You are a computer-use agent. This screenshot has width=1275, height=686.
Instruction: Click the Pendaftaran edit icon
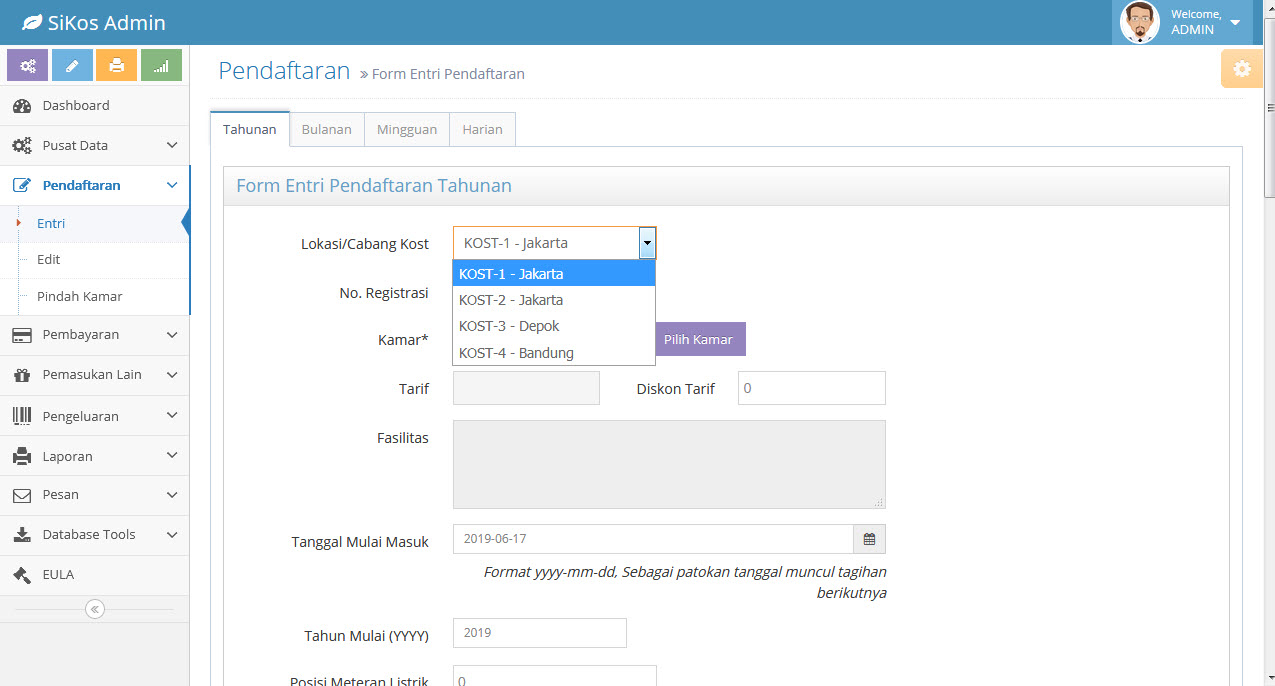tap(22, 185)
